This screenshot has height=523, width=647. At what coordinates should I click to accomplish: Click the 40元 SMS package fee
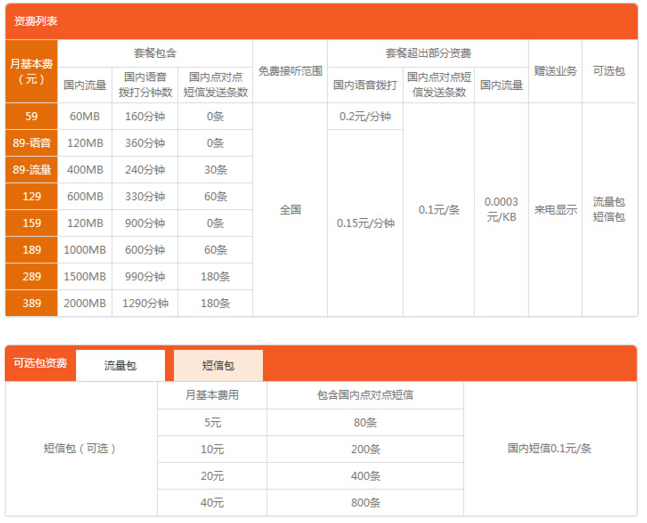coord(212,503)
